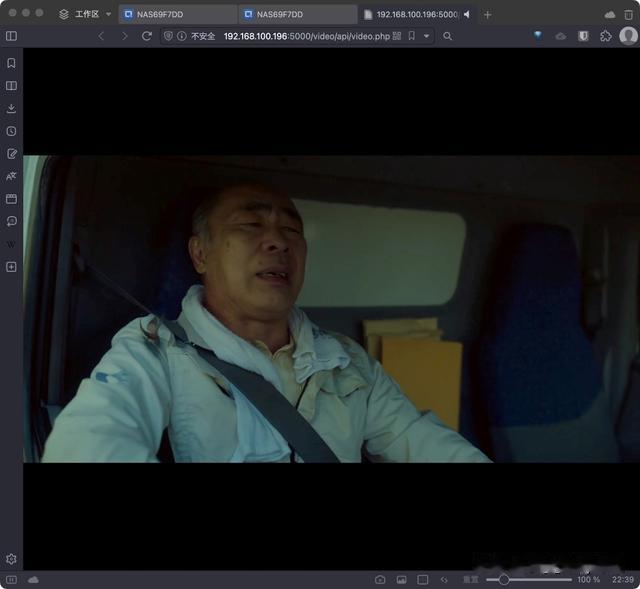640x589 pixels.
Task: Switch to the second NAS69F7DD tab
Action: click(298, 14)
